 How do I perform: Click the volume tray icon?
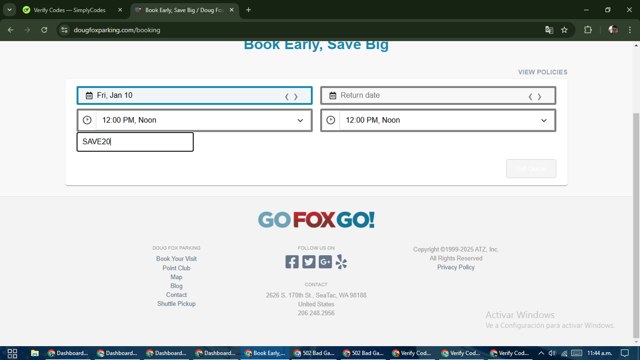pos(552,353)
